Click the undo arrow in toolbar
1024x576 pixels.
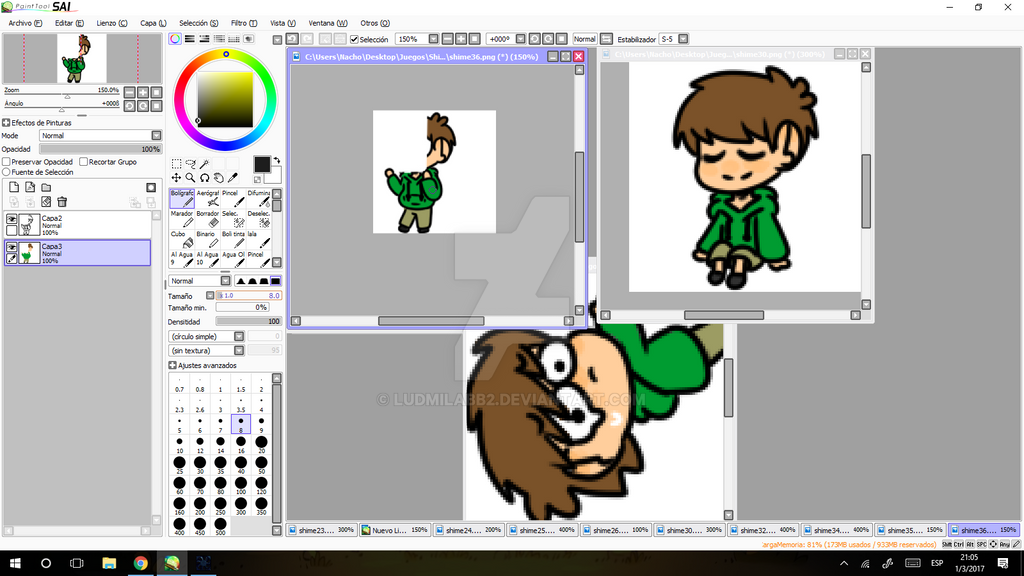(293, 39)
